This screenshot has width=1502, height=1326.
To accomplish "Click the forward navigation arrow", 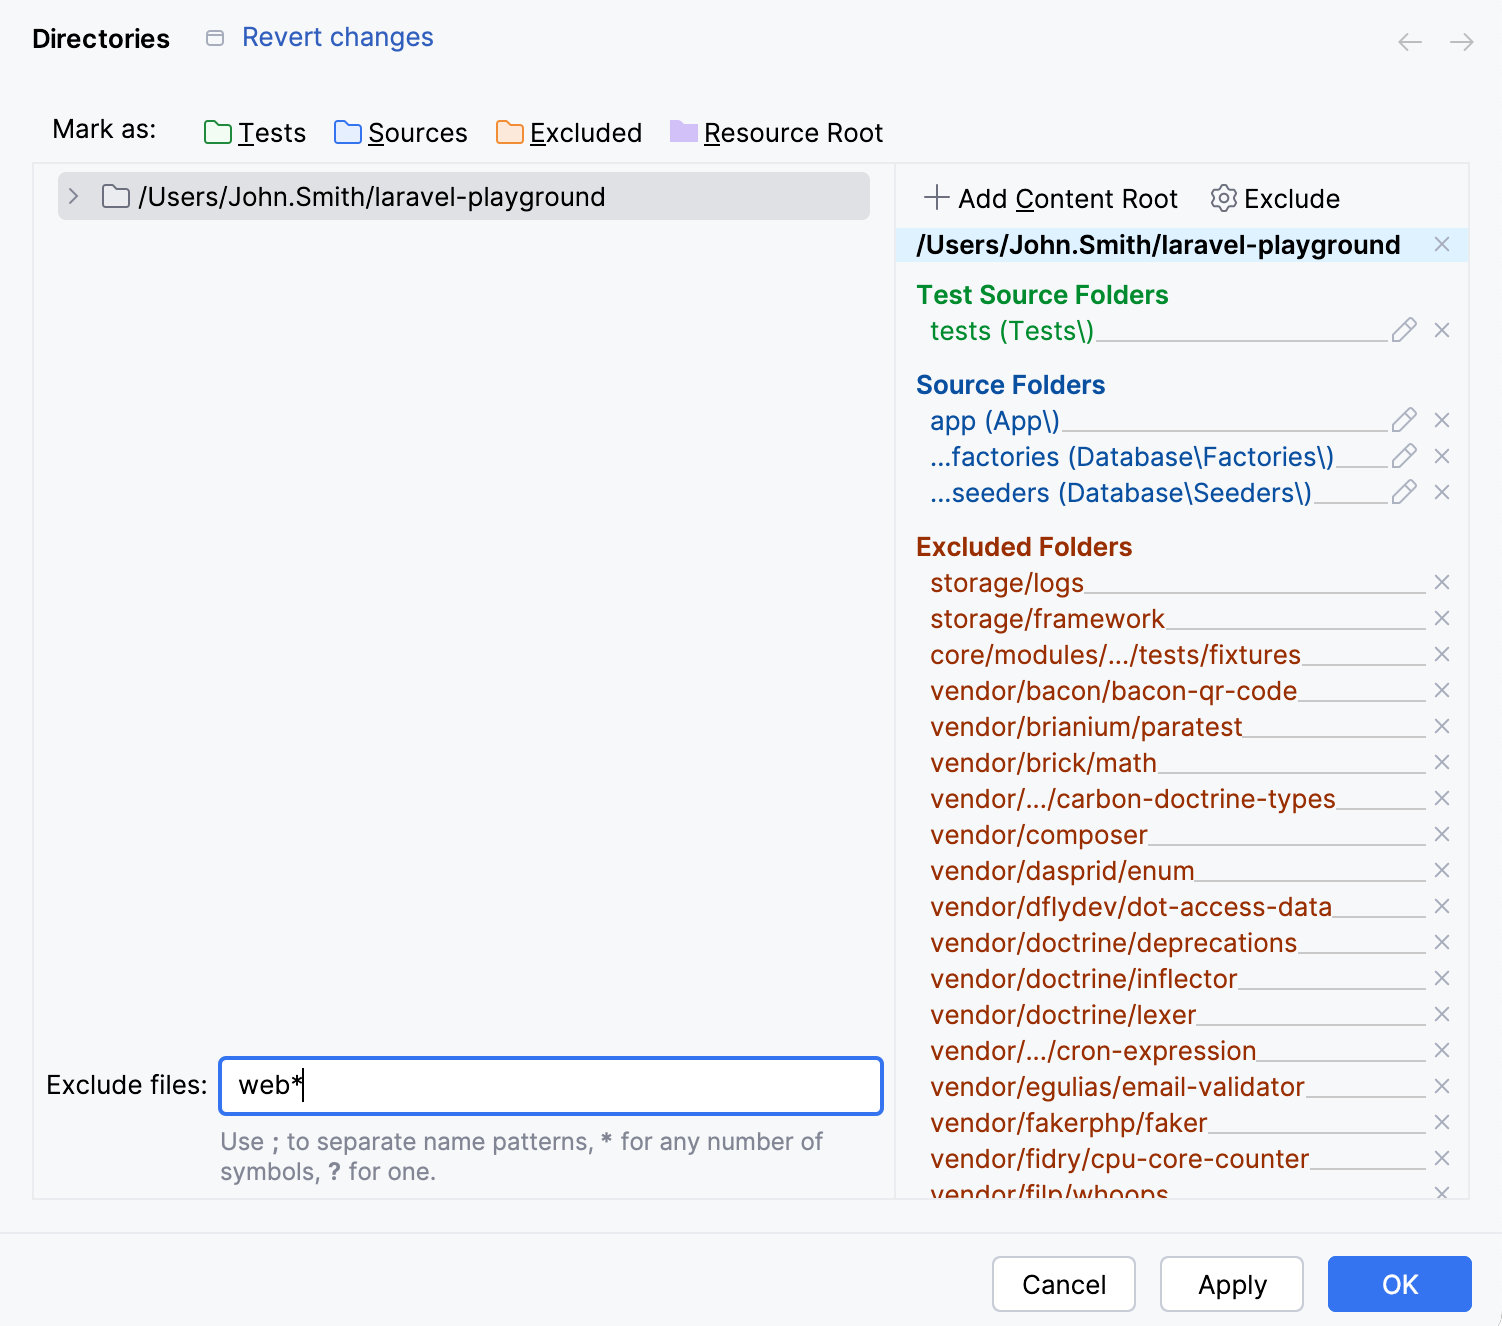I will [x=1461, y=42].
